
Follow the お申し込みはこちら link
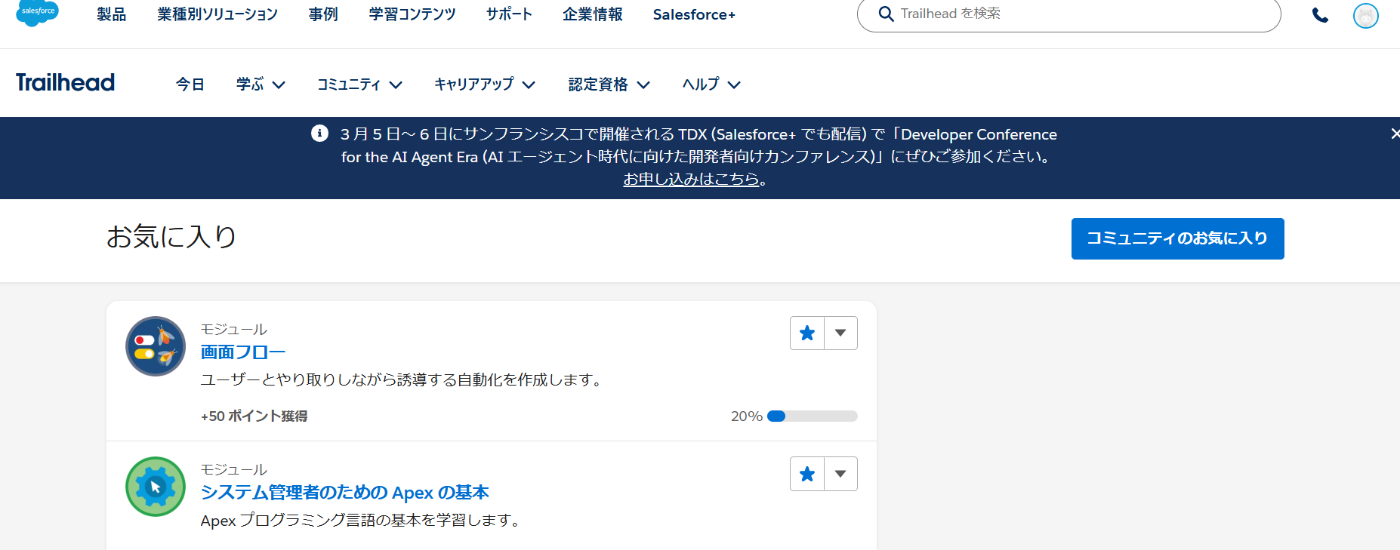[x=691, y=180]
